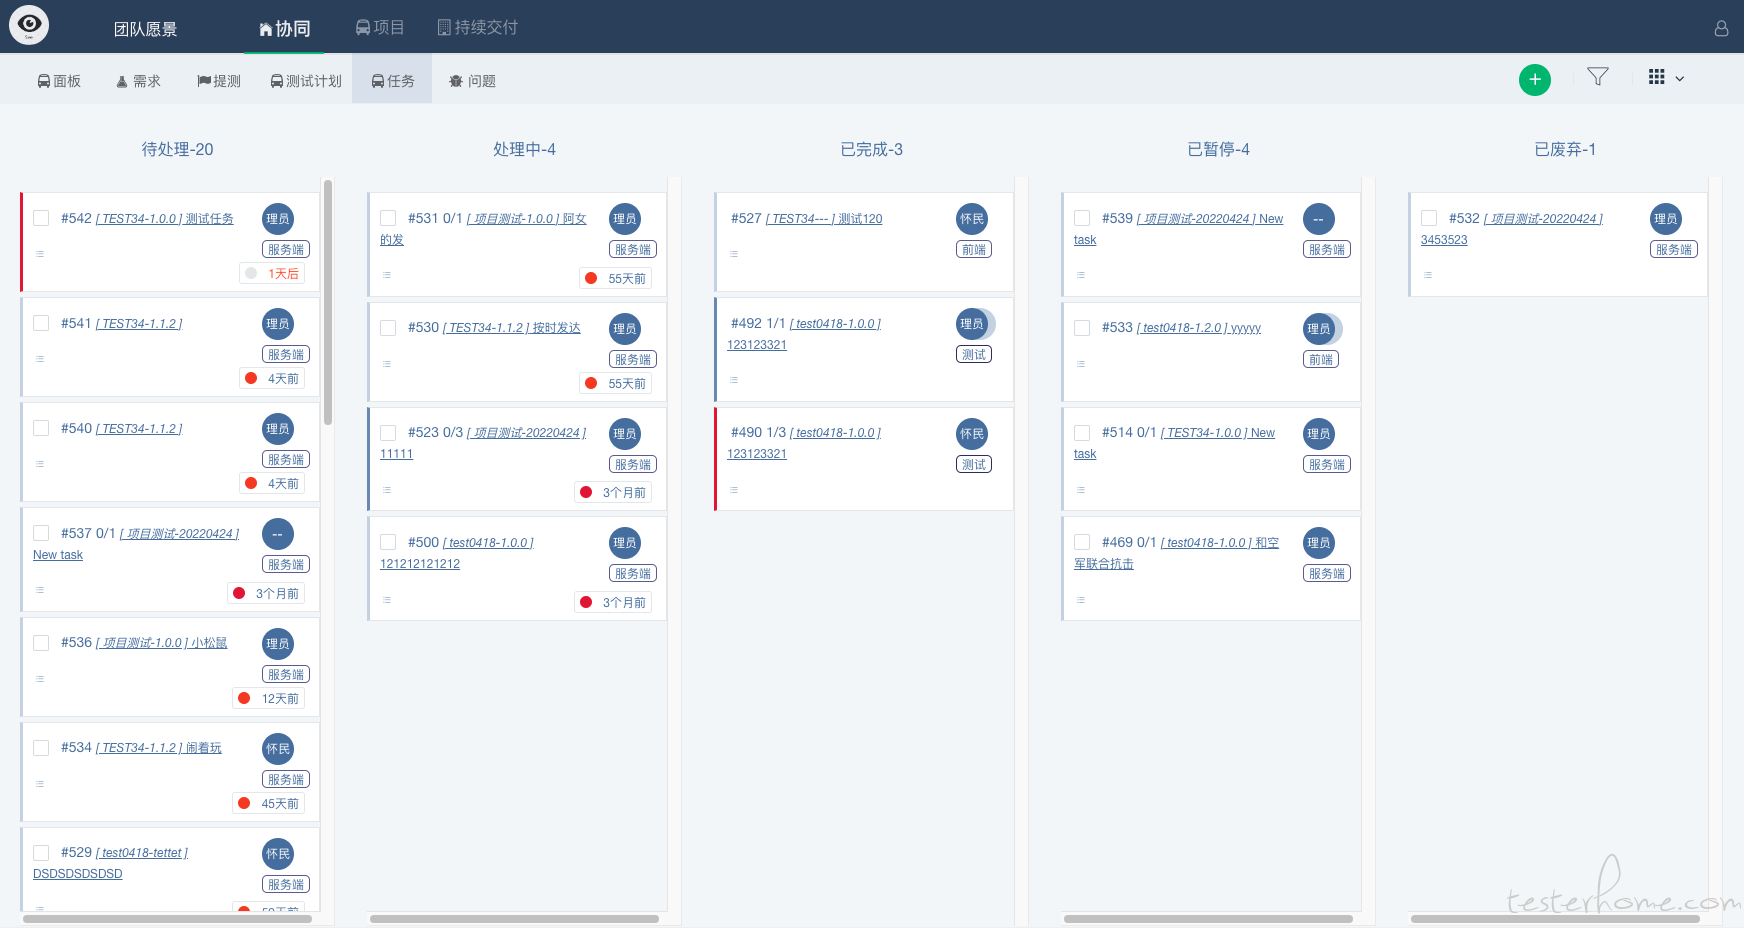The image size is (1744, 937).
Task: Click the details lines icon on #532
Action: (x=1428, y=275)
